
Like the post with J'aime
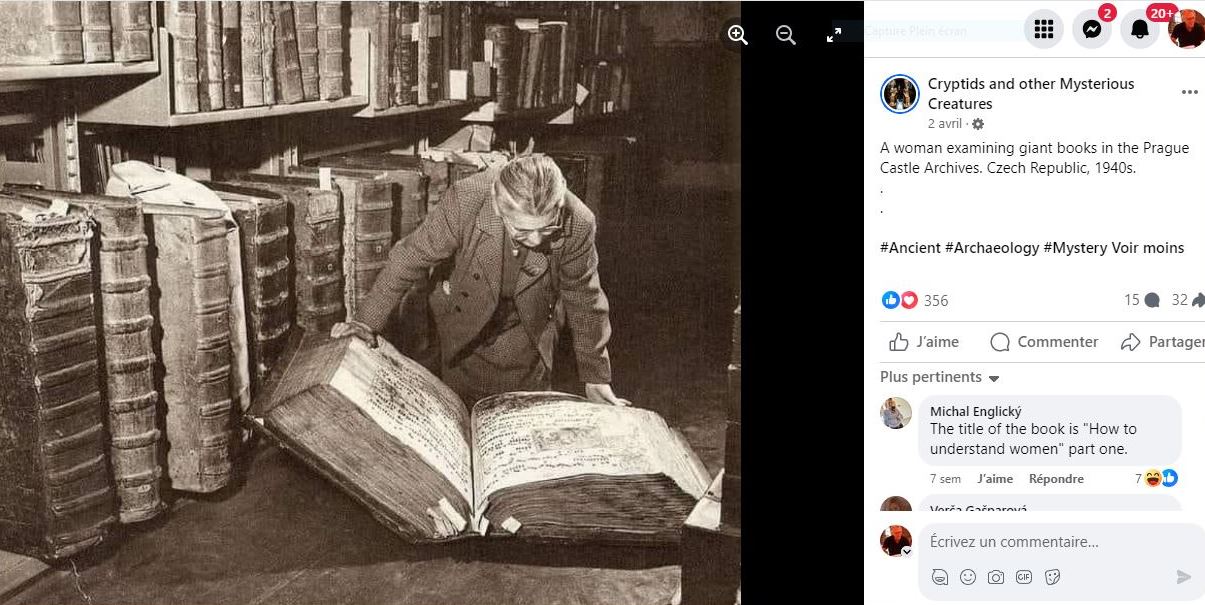click(925, 342)
